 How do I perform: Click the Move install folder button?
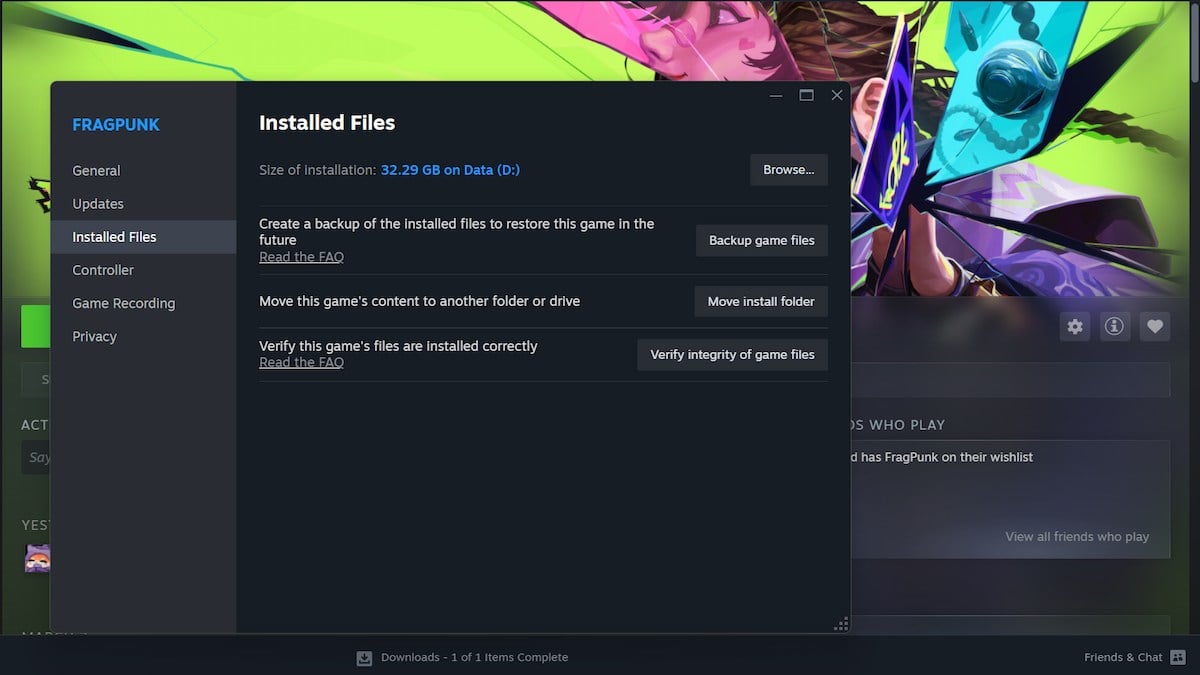760,301
